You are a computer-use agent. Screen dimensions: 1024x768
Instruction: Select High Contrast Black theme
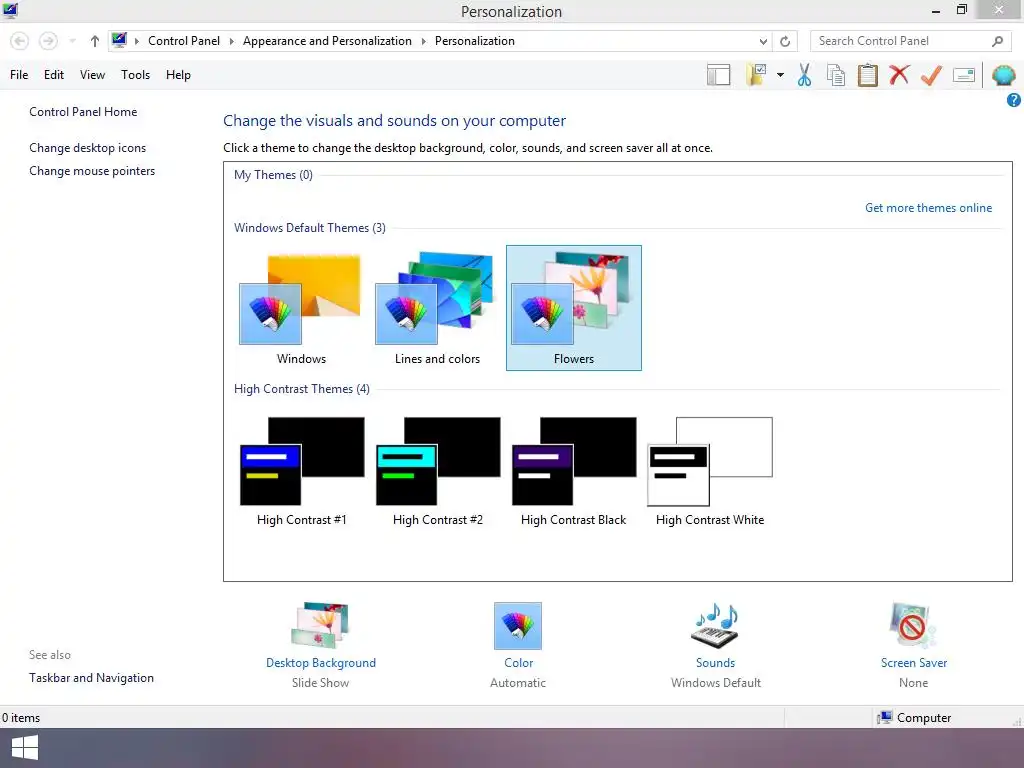(573, 471)
